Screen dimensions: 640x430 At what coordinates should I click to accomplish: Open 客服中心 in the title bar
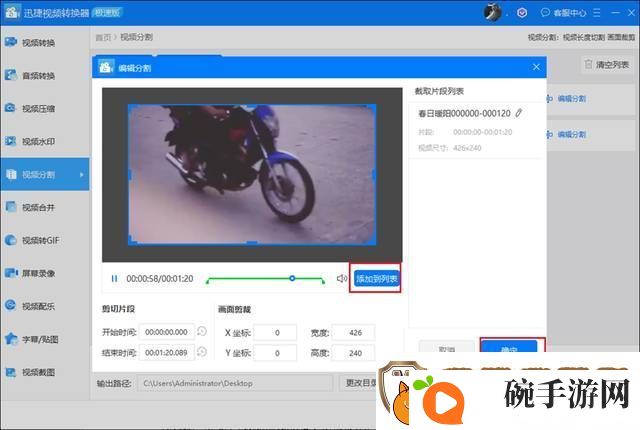click(x=563, y=13)
